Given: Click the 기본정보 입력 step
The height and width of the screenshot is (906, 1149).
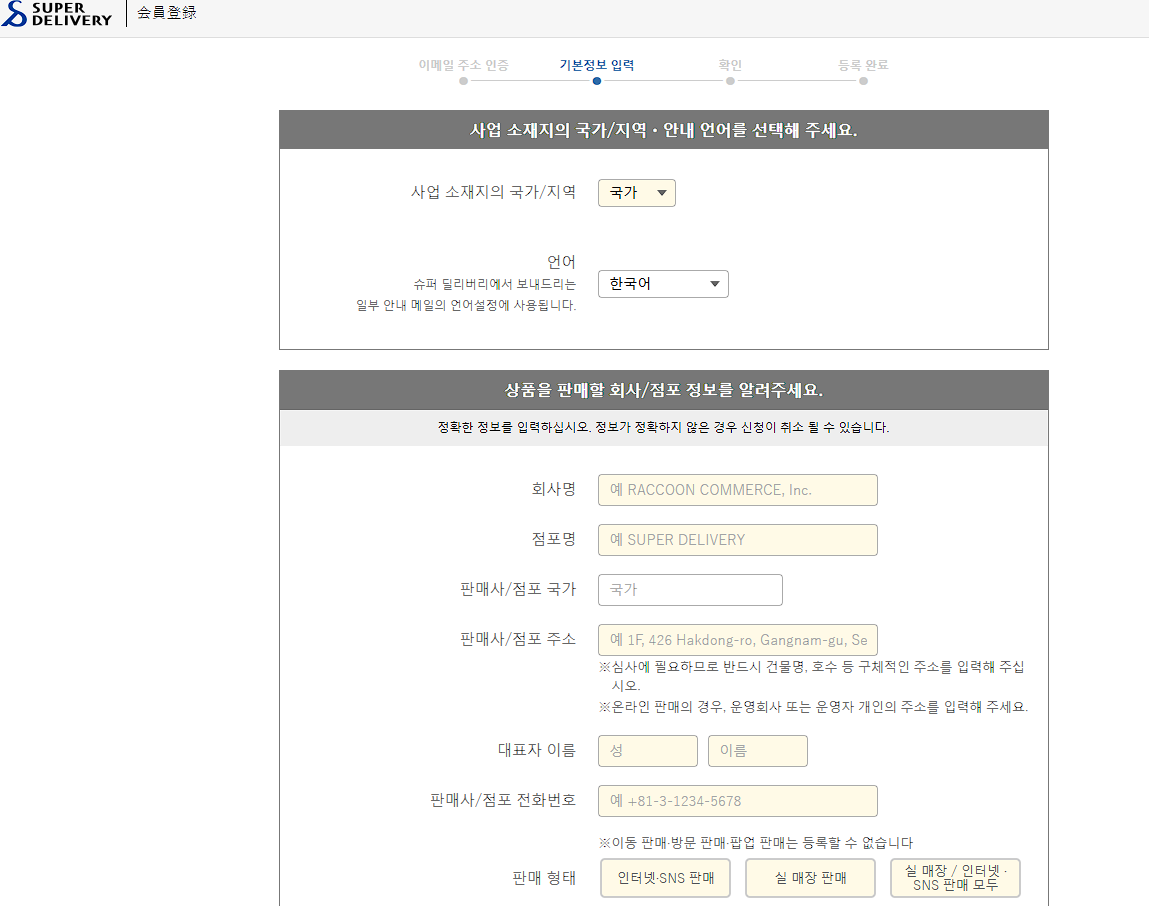Looking at the screenshot, I should point(596,65).
